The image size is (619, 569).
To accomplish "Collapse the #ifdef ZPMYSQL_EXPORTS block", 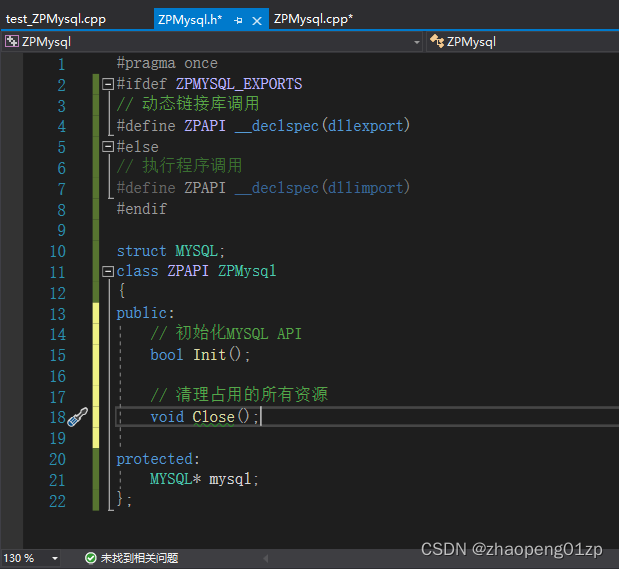I will click(108, 84).
